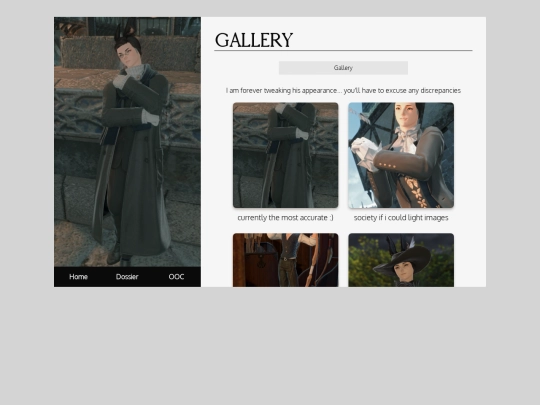Open the 'currently the most accurate' thumbnail

pos(285,155)
